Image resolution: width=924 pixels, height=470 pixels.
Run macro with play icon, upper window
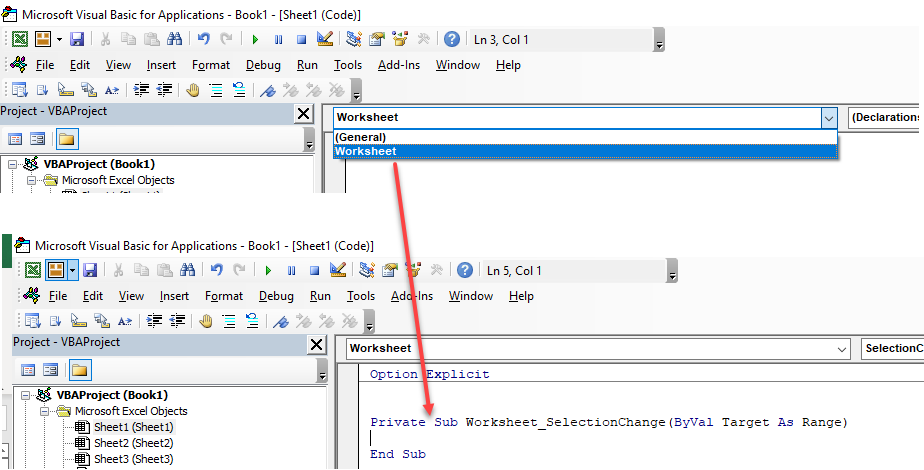click(x=255, y=39)
